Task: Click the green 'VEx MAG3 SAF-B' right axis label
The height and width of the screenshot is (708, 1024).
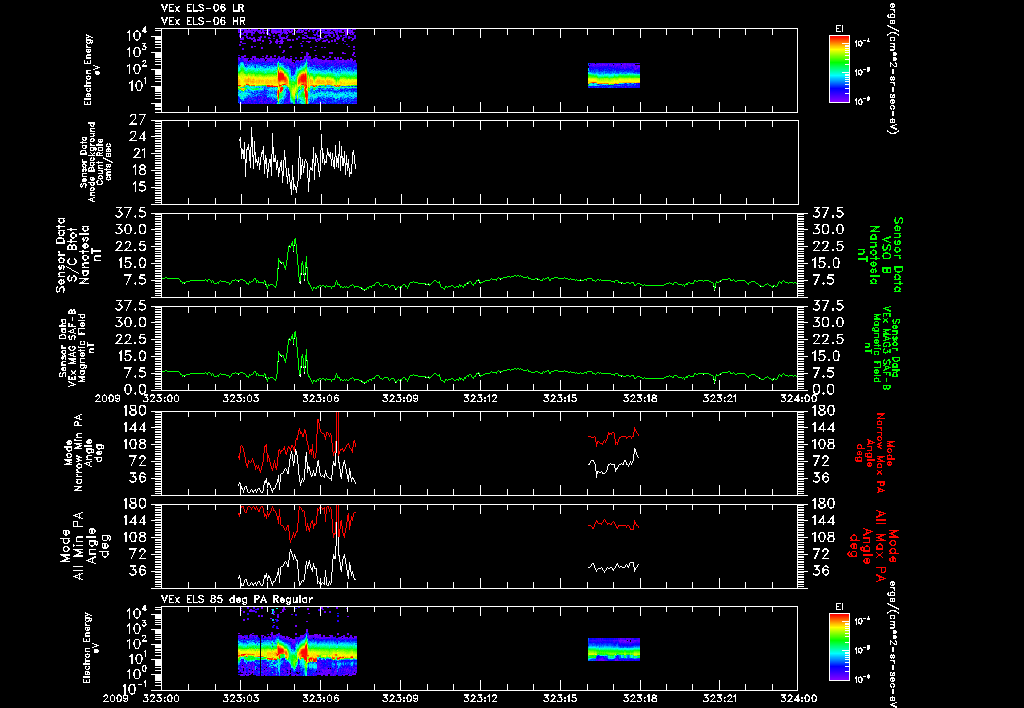Action: [x=882, y=347]
